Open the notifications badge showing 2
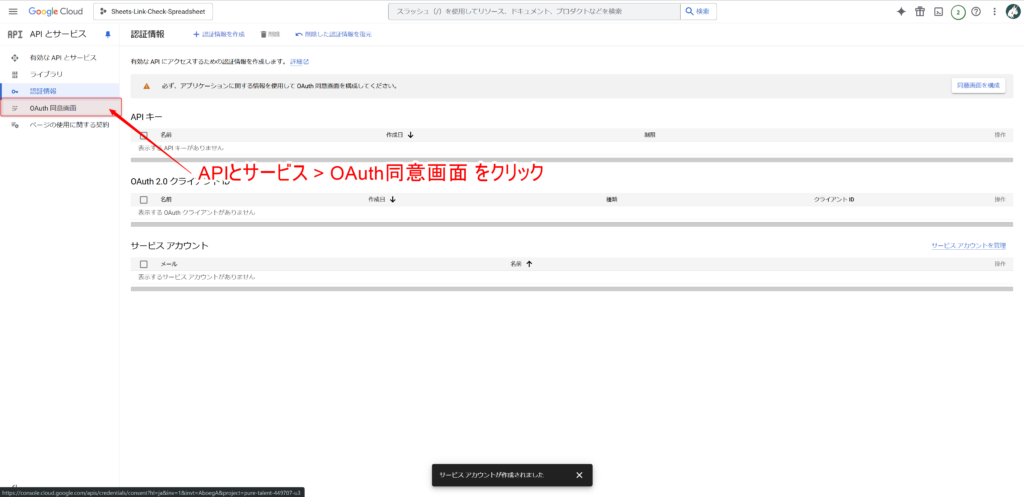 (957, 11)
